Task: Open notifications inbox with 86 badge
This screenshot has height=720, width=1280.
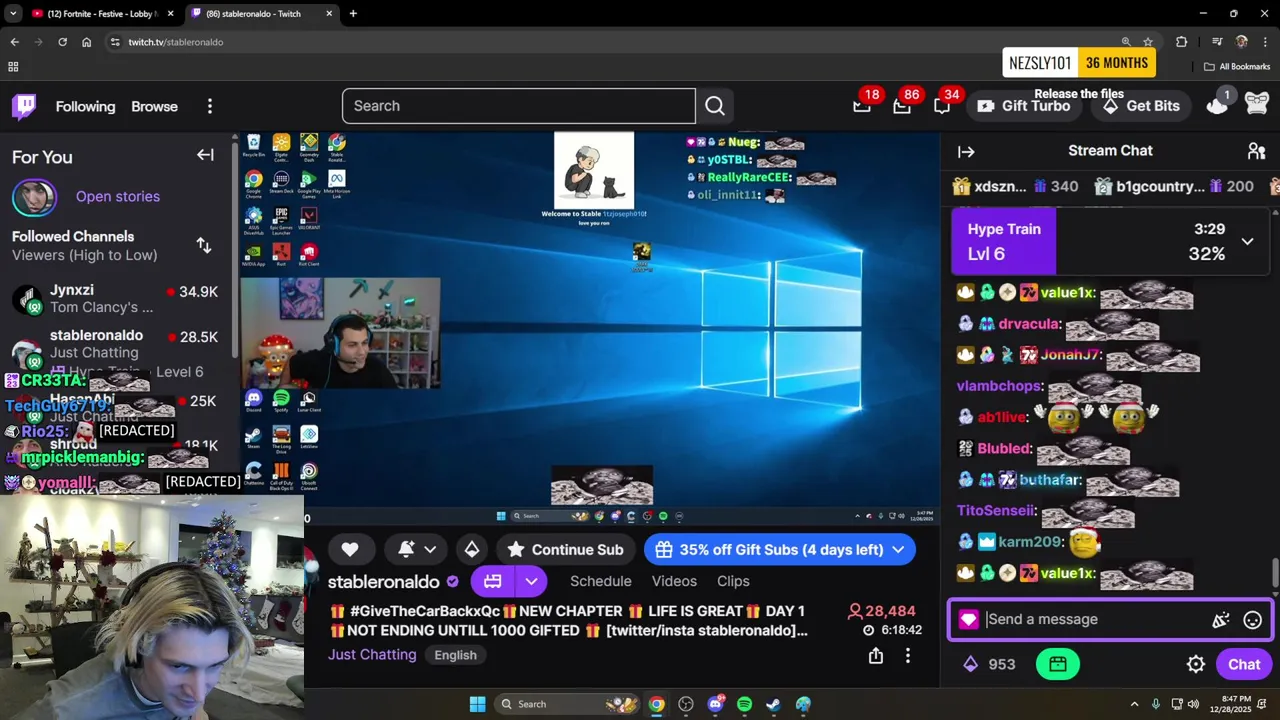Action: click(902, 106)
